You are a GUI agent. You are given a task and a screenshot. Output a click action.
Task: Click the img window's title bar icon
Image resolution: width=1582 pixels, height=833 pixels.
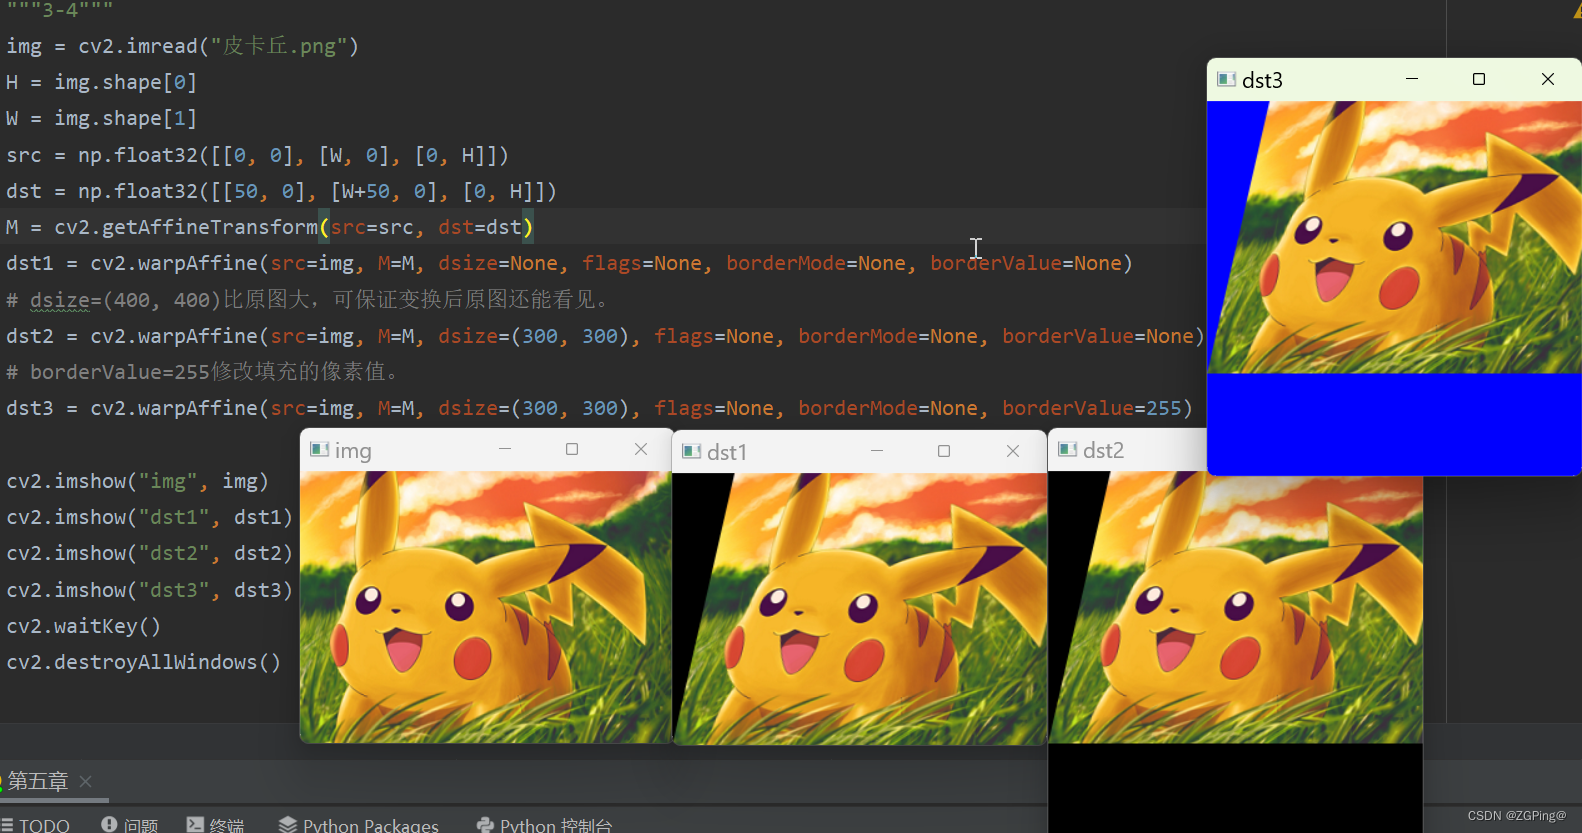(320, 450)
